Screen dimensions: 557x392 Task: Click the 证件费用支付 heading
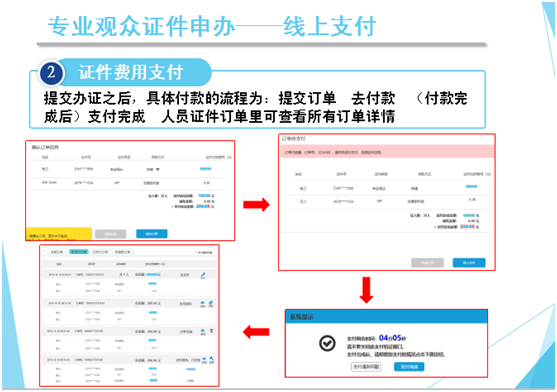click(x=131, y=72)
